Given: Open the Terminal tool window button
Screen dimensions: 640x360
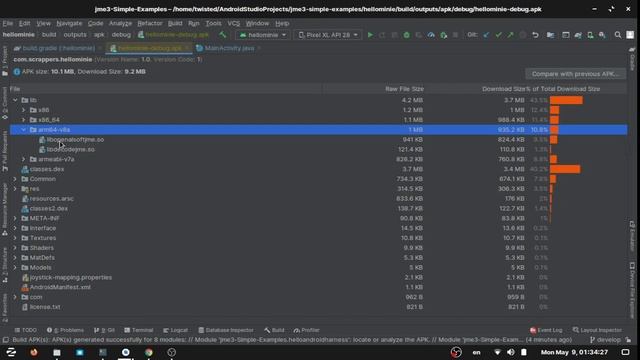Looking at the screenshot, I should click(x=138, y=330).
